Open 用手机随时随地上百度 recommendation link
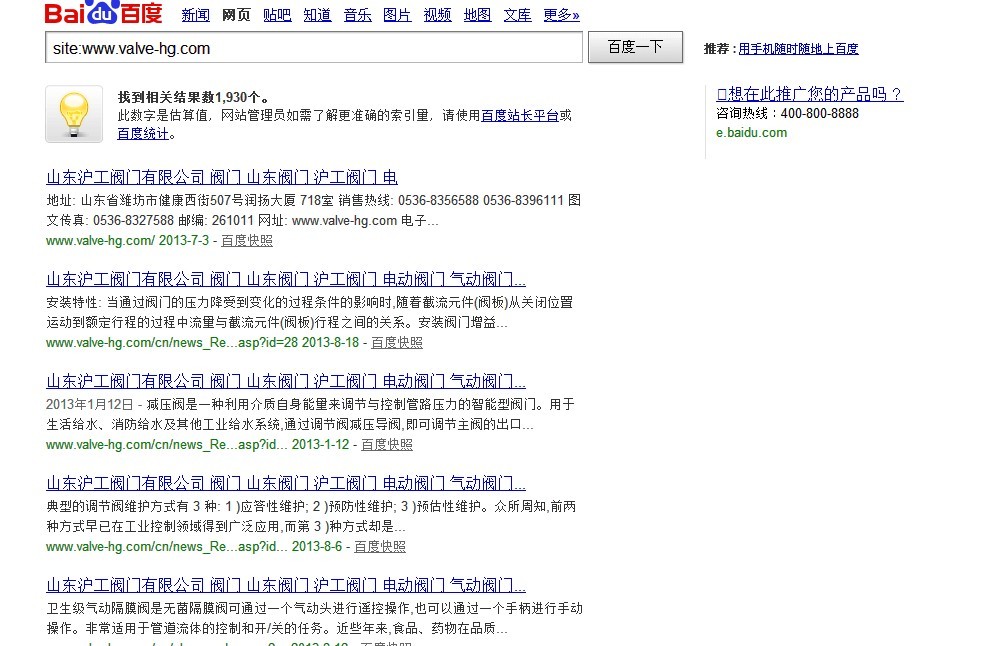The height and width of the screenshot is (646, 986). 798,48
